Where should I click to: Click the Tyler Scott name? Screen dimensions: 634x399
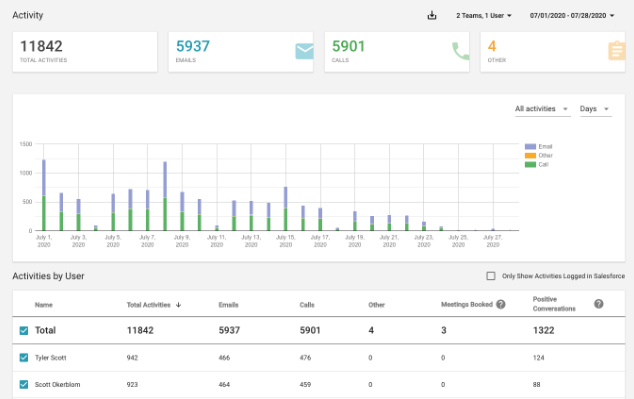[51, 358]
